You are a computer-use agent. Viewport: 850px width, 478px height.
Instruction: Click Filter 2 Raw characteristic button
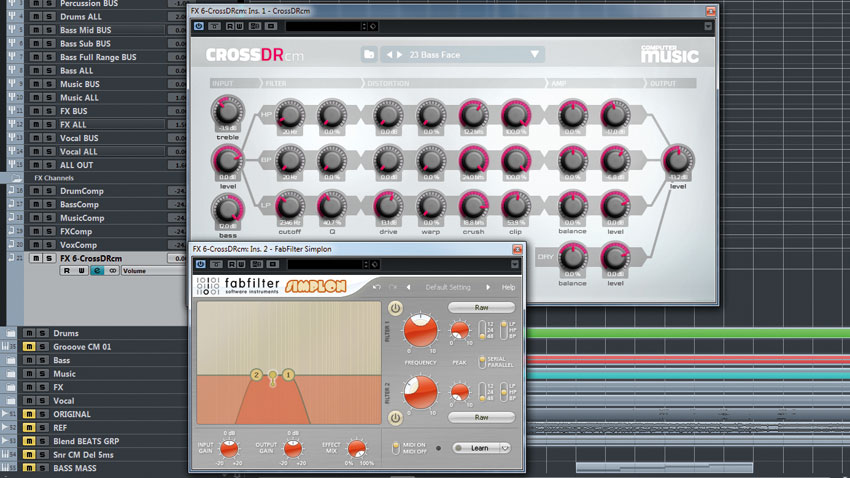point(481,417)
